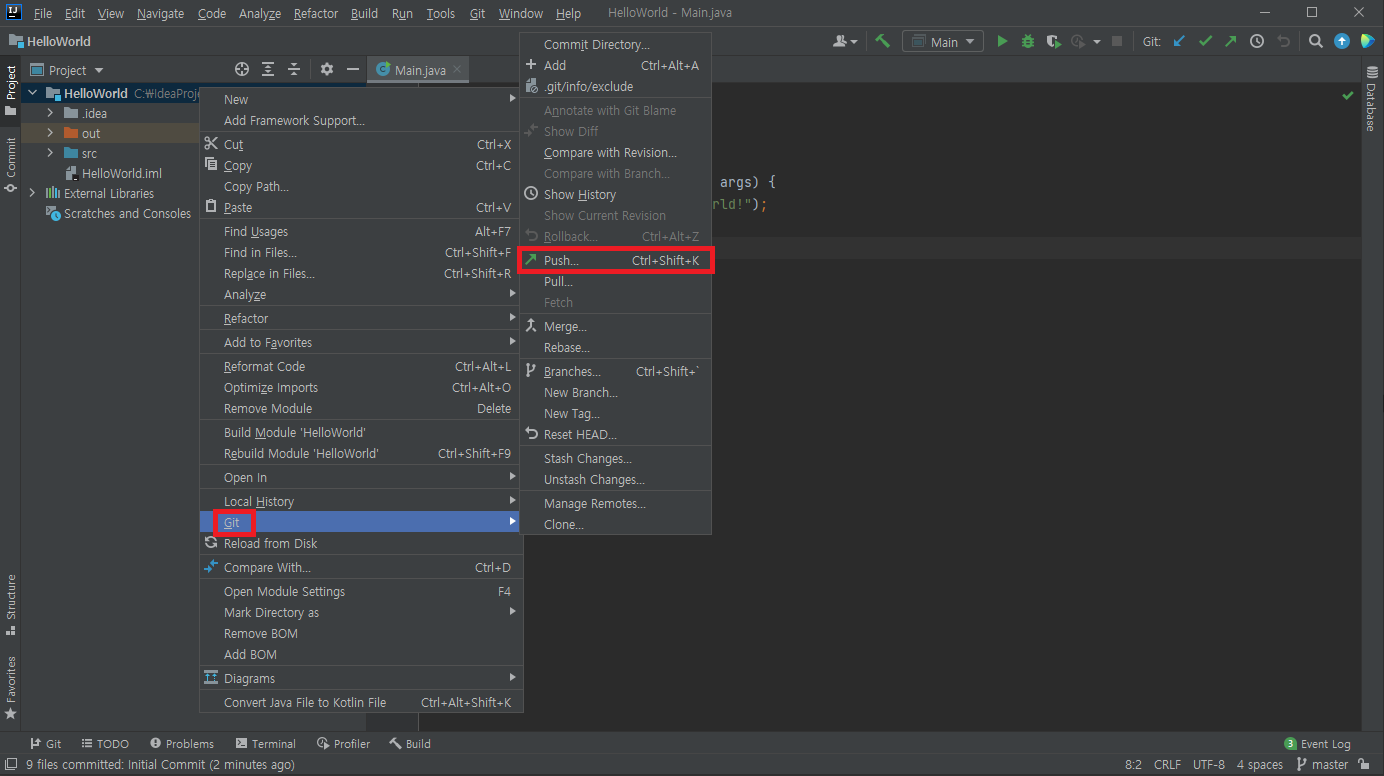
Task: Open the TODO tool window
Action: pyautogui.click(x=105, y=743)
